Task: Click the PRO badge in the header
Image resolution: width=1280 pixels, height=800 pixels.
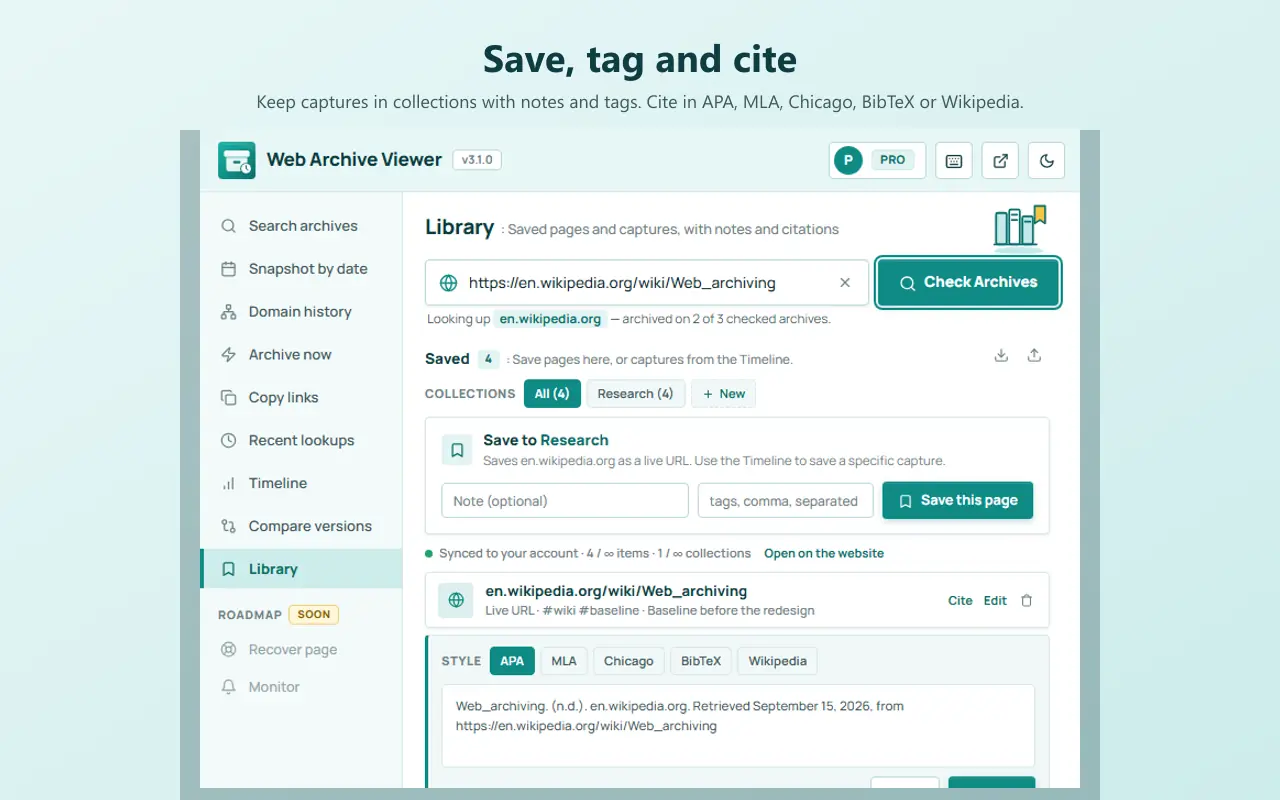Action: (893, 160)
